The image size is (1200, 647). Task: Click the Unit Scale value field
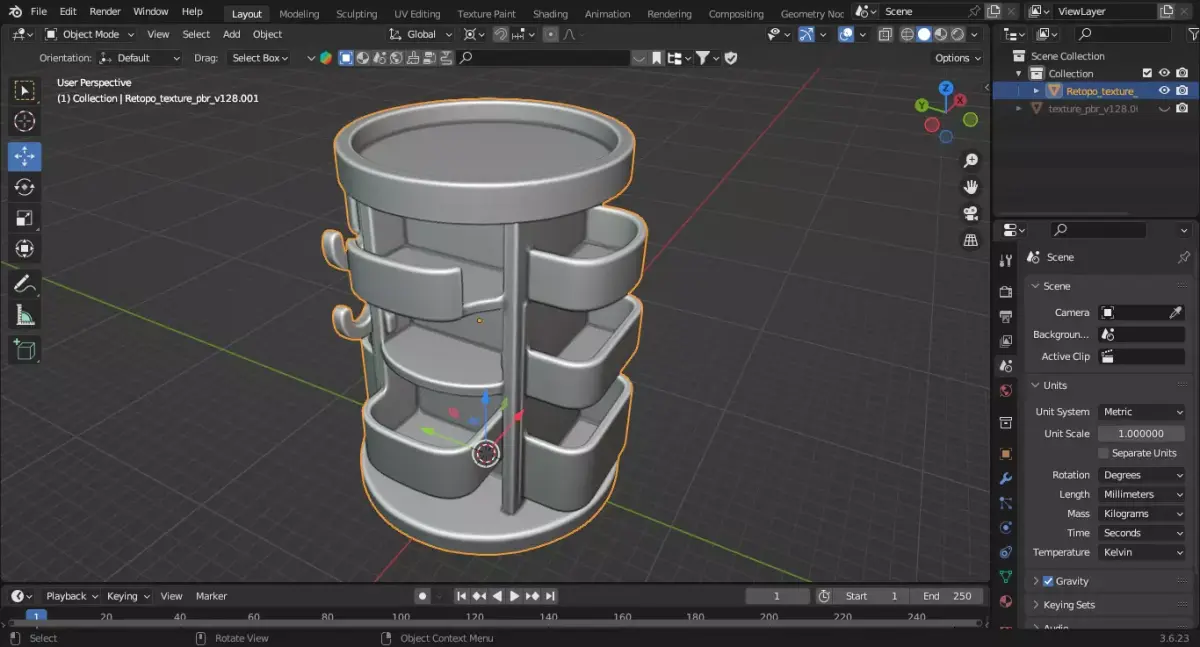point(1142,434)
